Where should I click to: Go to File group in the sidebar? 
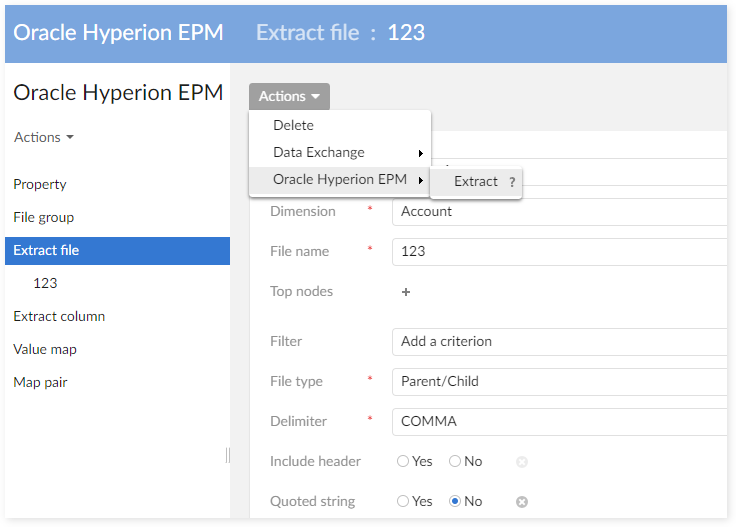[44, 217]
